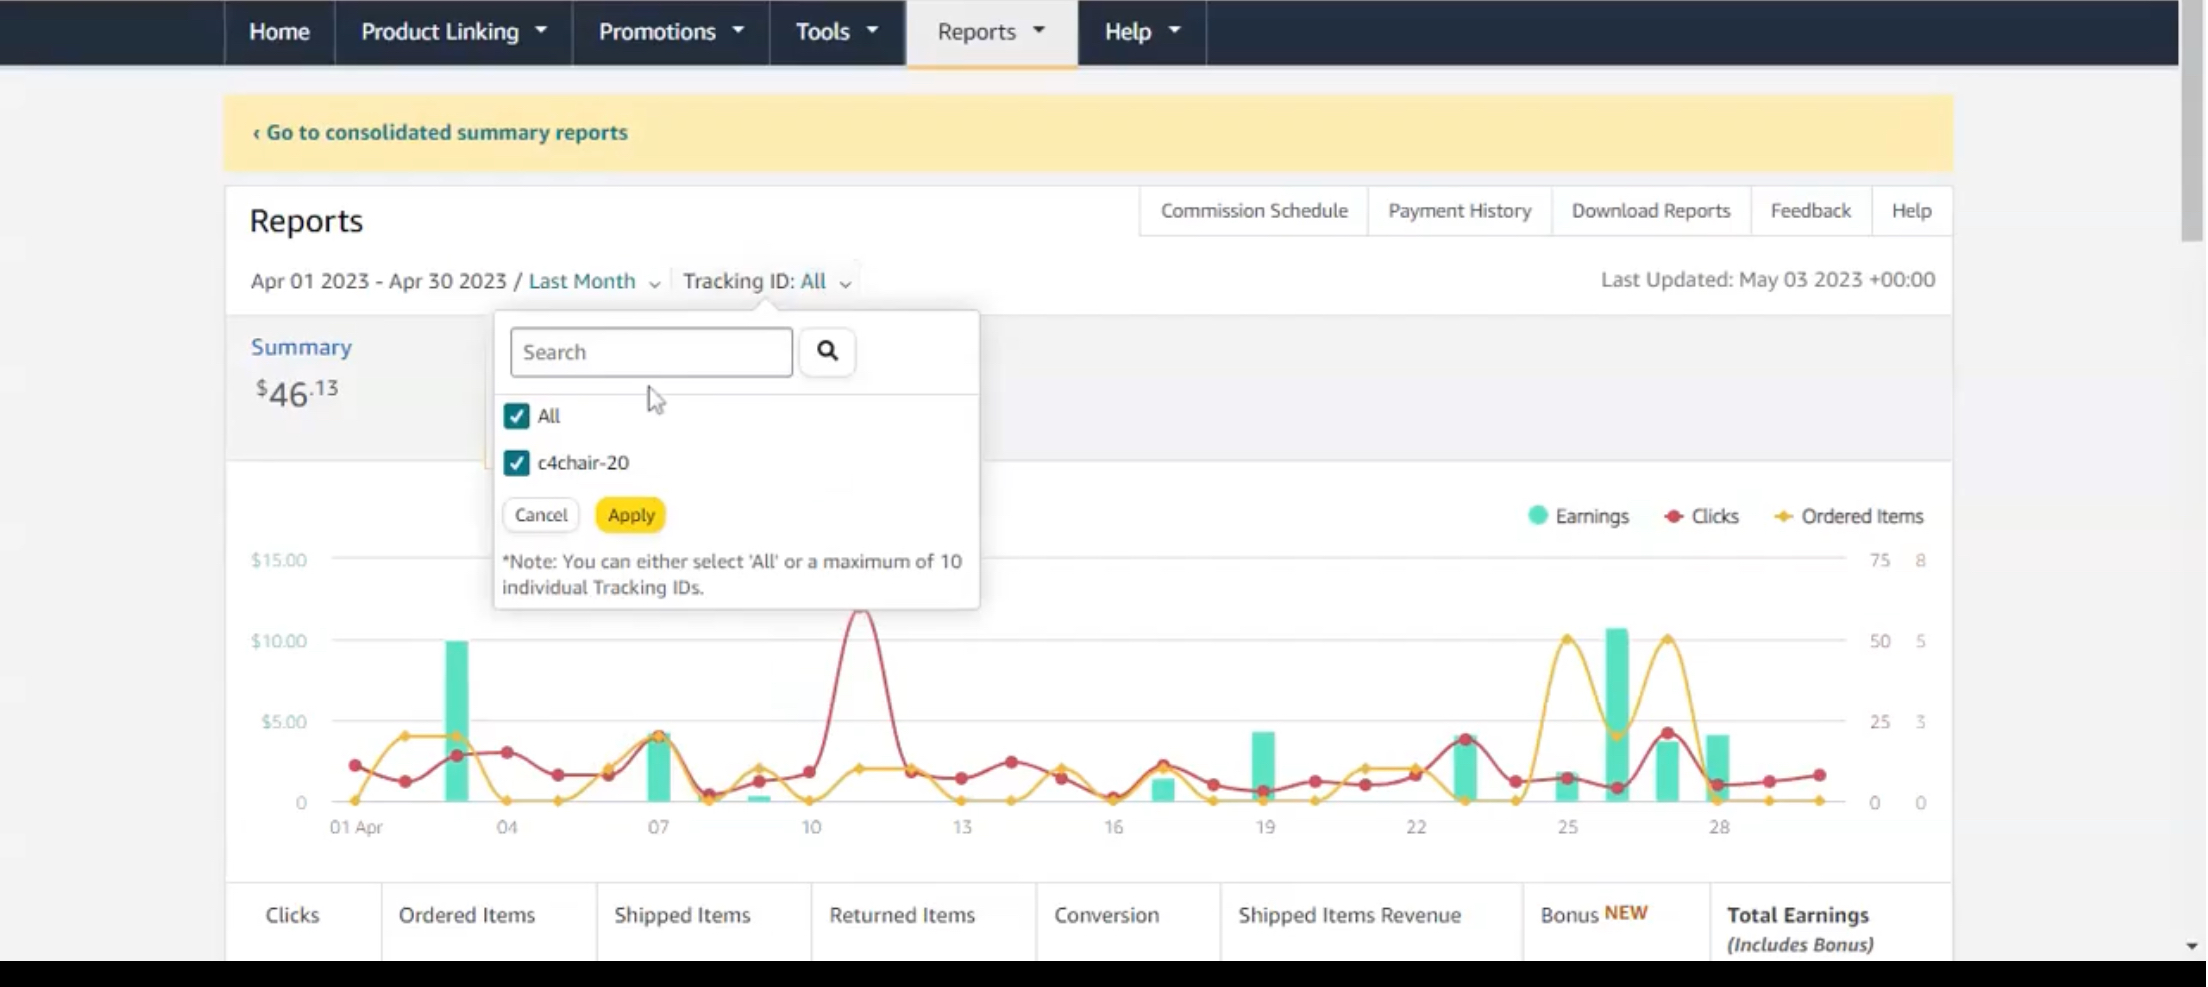The height and width of the screenshot is (987, 2208).
Task: Click the Earnings legend marker
Action: (1538, 515)
